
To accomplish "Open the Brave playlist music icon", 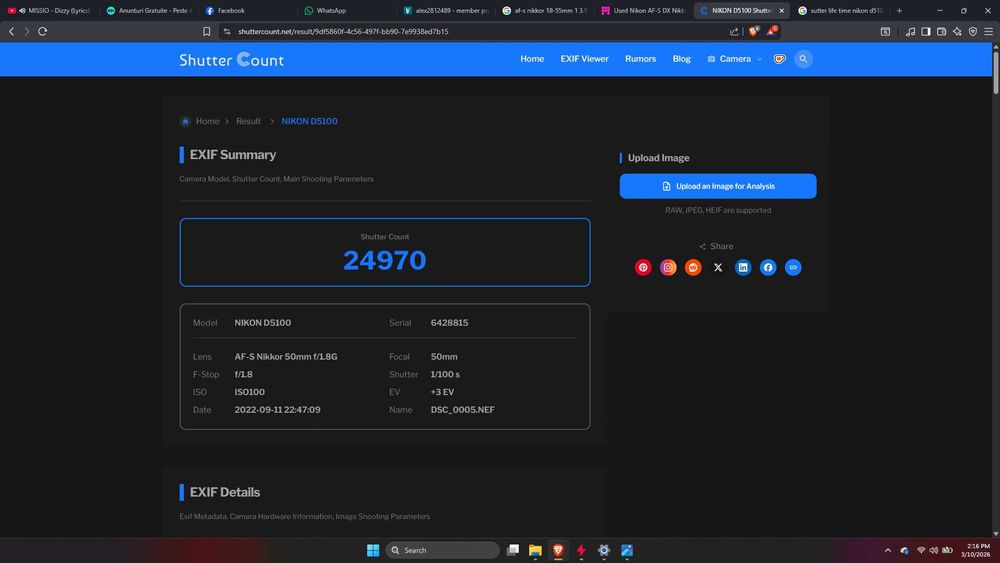I will coord(910,31).
